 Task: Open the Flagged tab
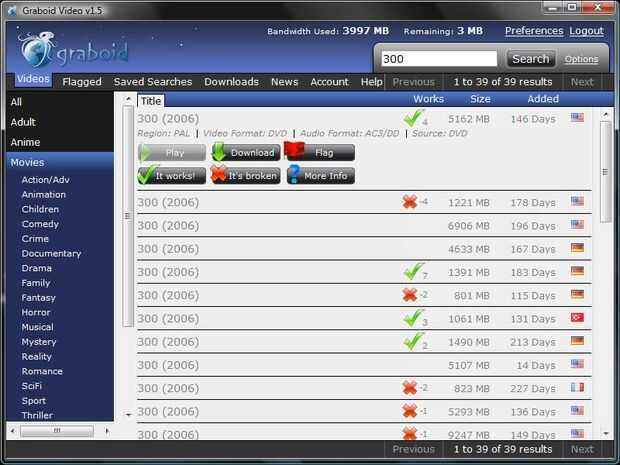pos(82,82)
